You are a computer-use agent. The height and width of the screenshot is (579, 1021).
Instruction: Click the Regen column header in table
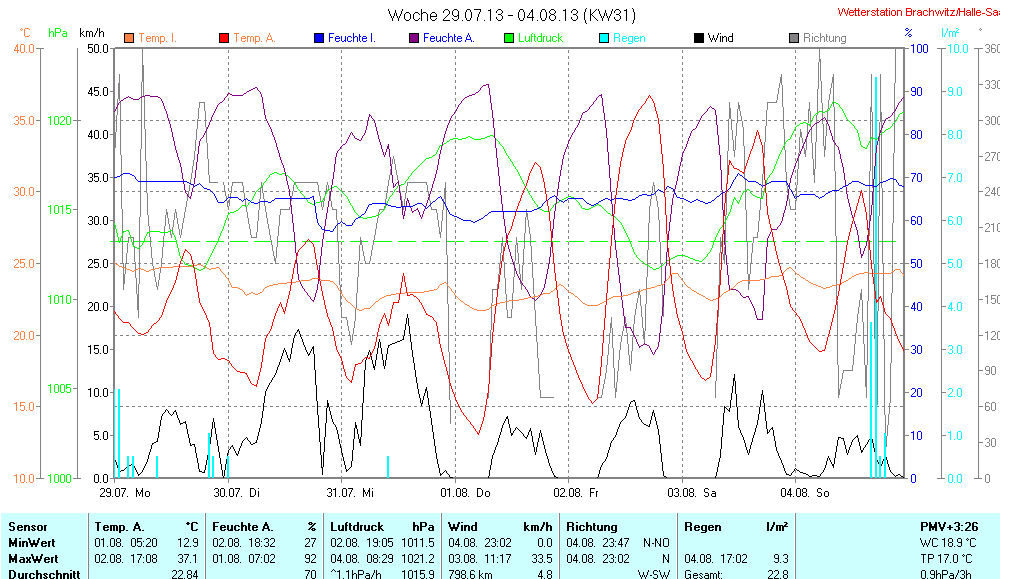[x=703, y=526]
